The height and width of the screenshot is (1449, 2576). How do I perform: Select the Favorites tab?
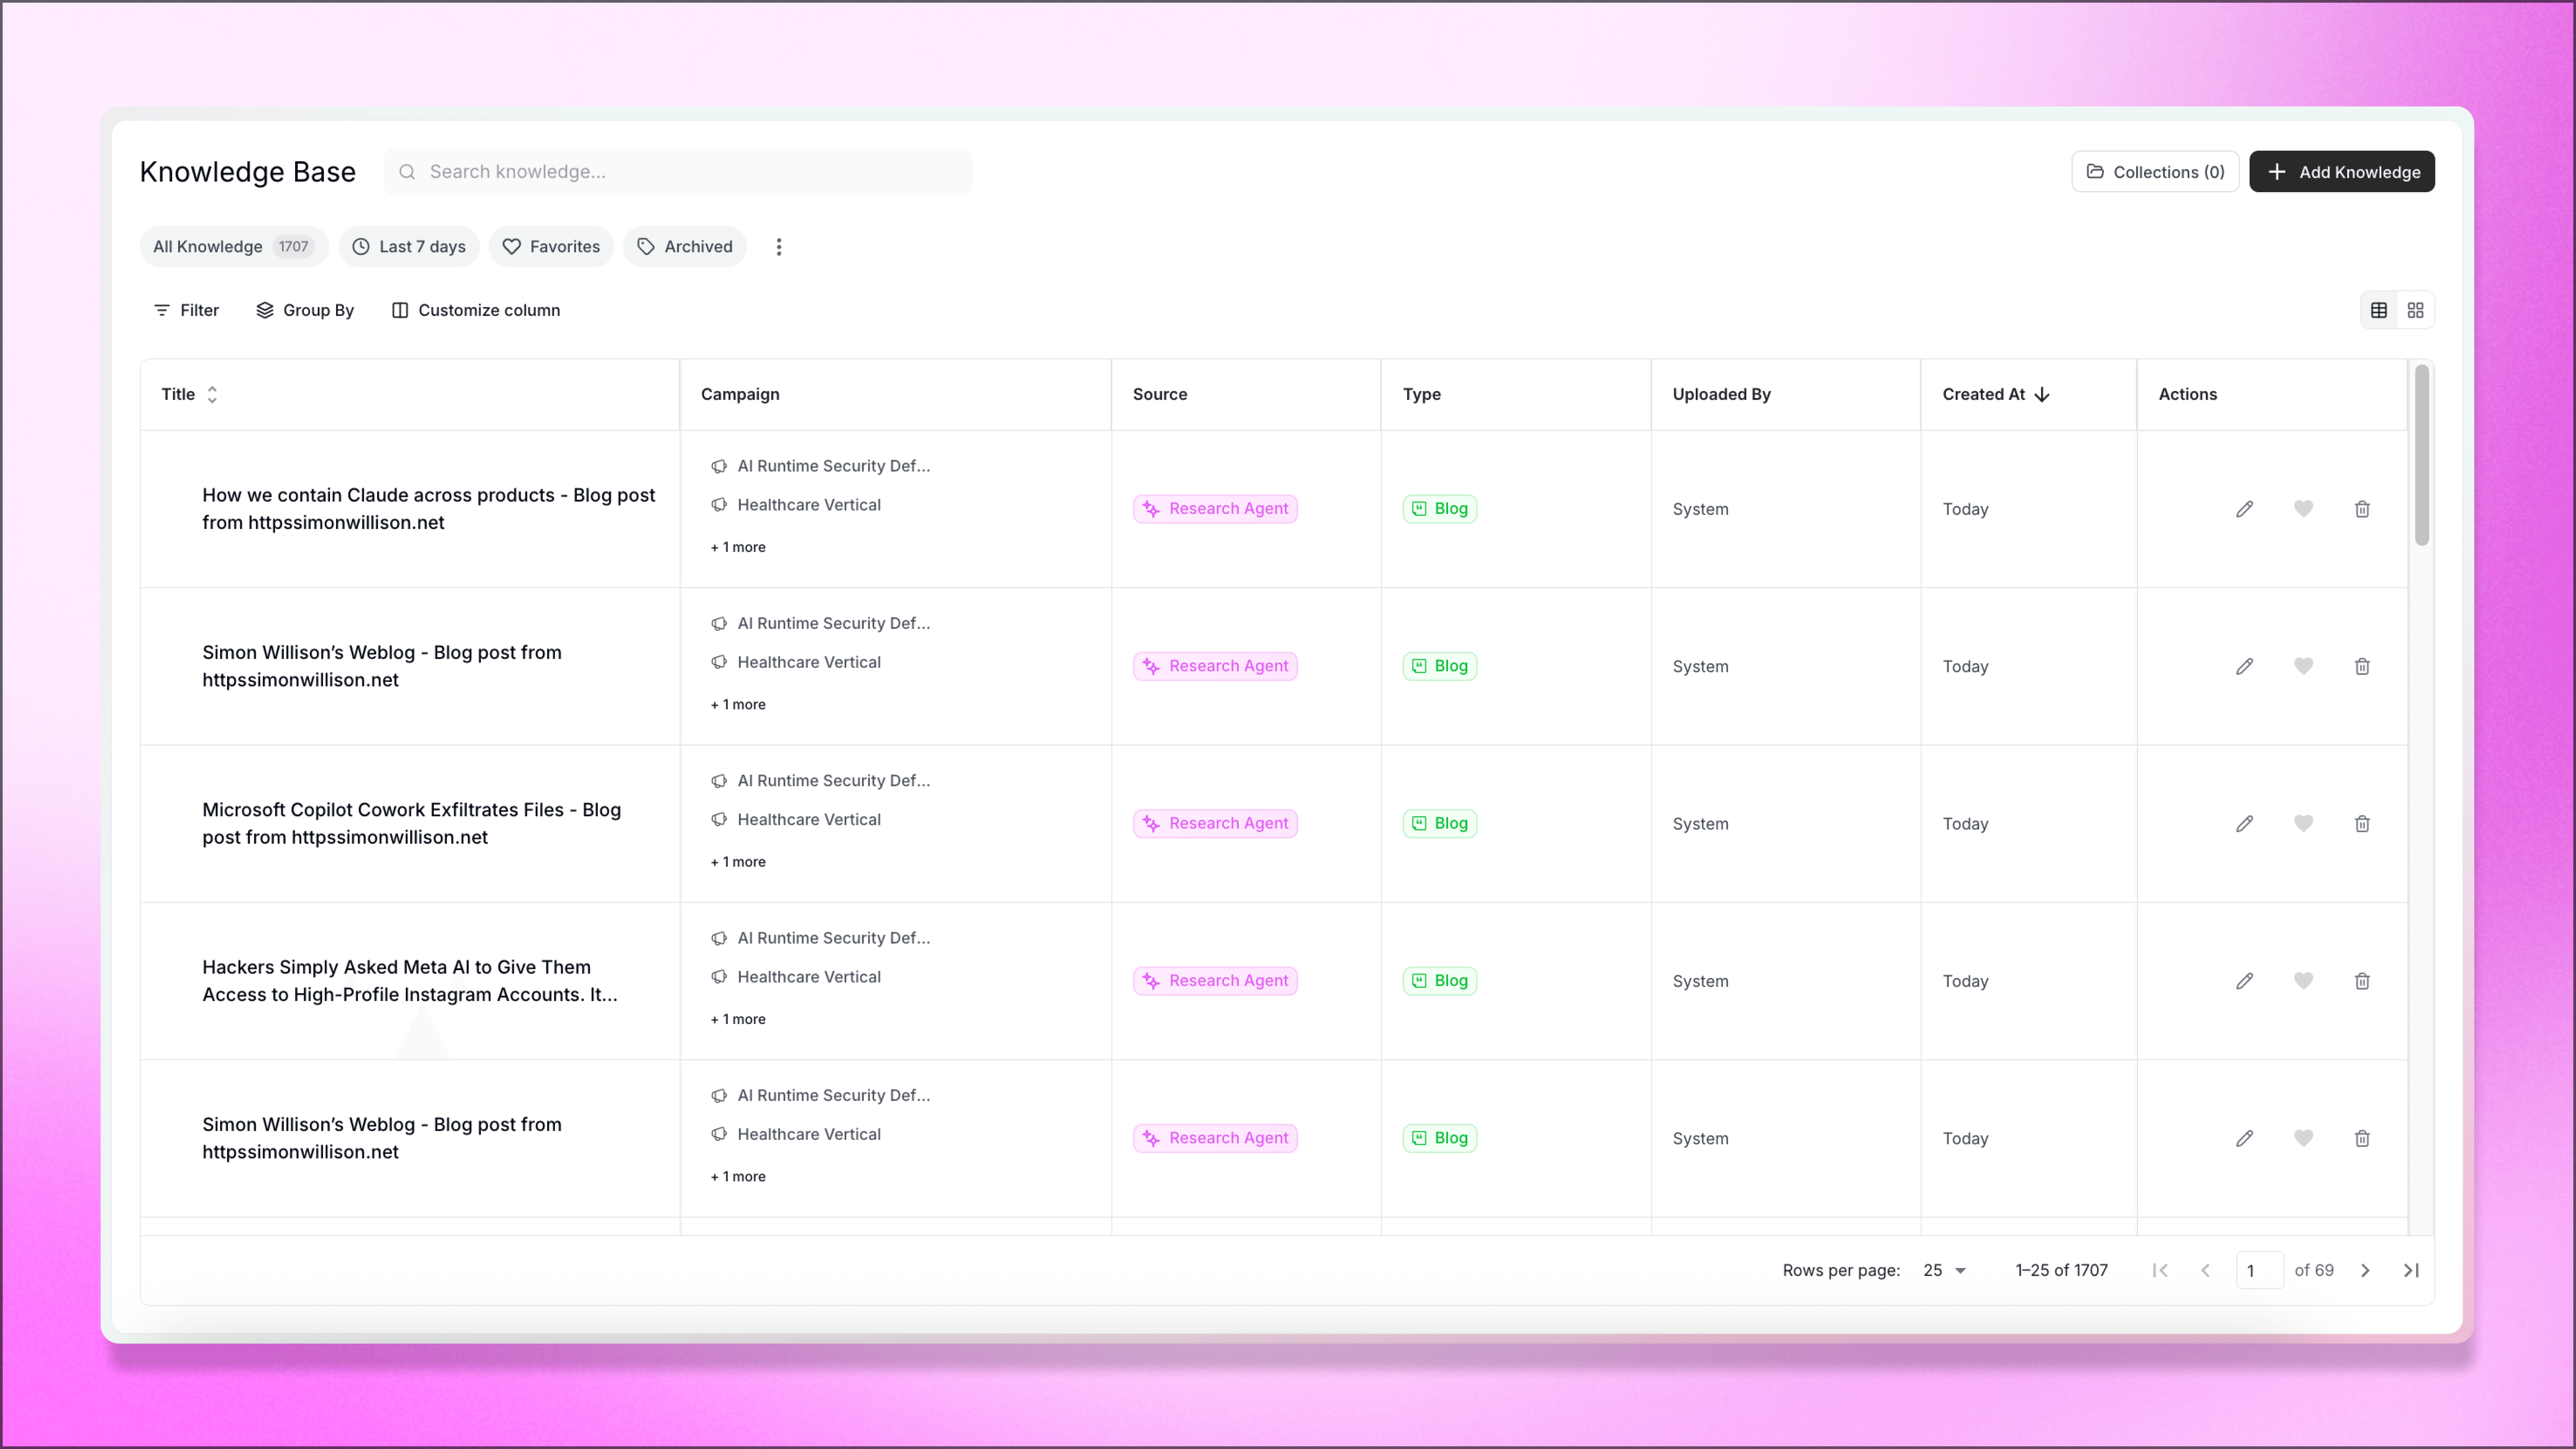(551, 247)
